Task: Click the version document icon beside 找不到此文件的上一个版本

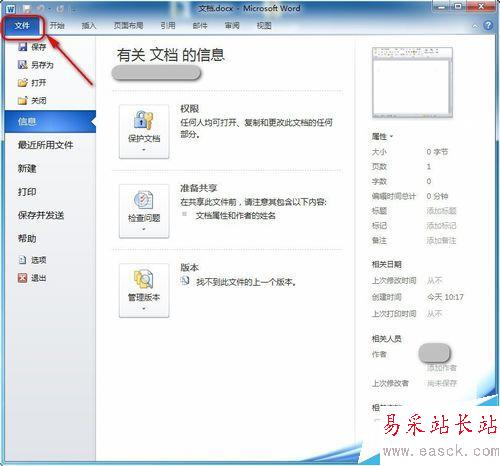Action: tap(185, 281)
